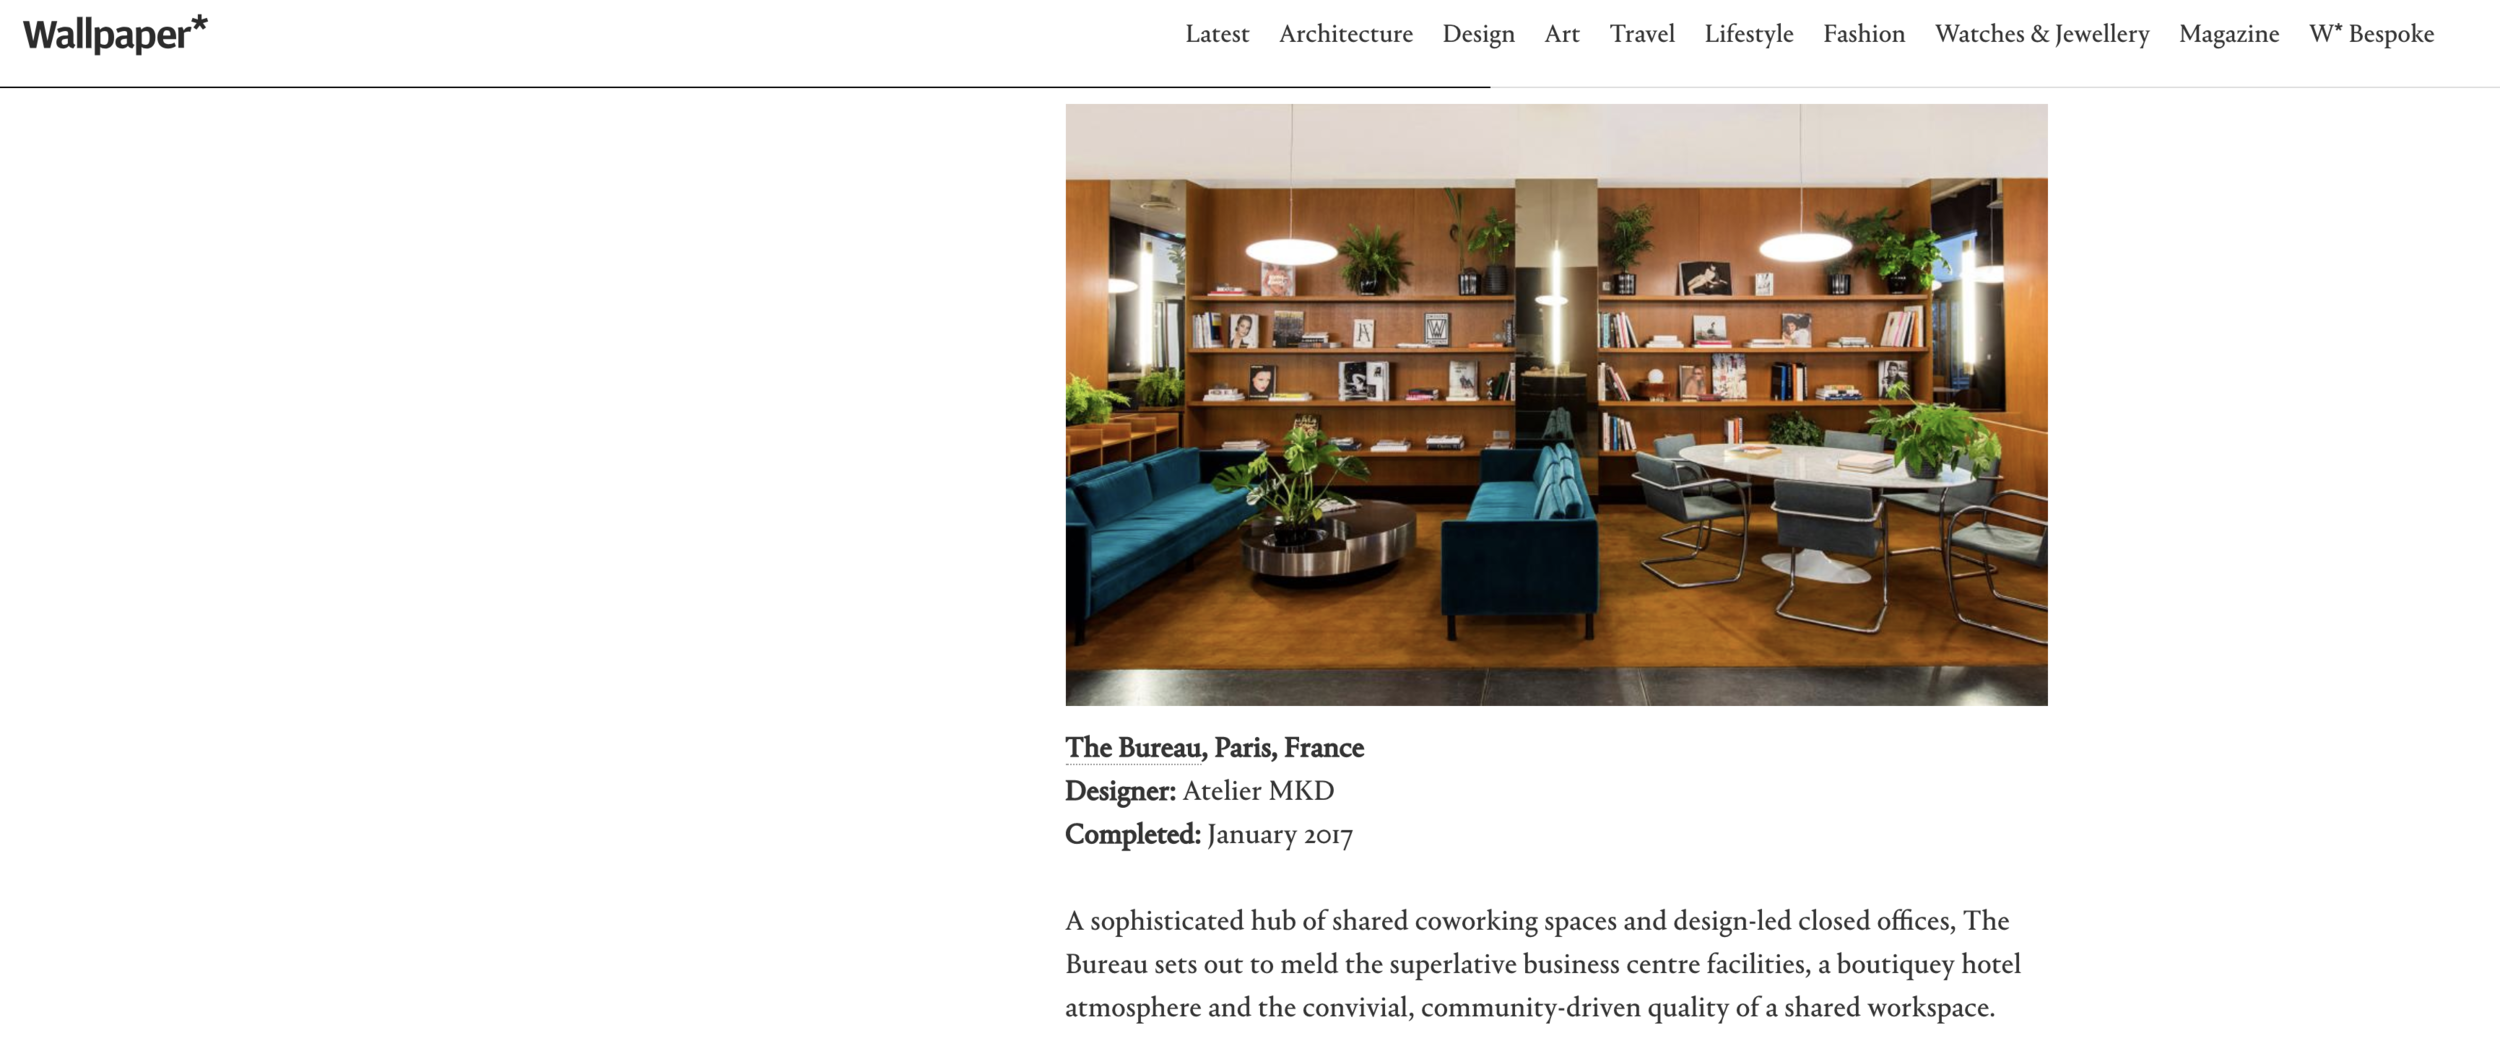Go to the Architecture section
The image size is (2500, 1064).
coord(1345,34)
